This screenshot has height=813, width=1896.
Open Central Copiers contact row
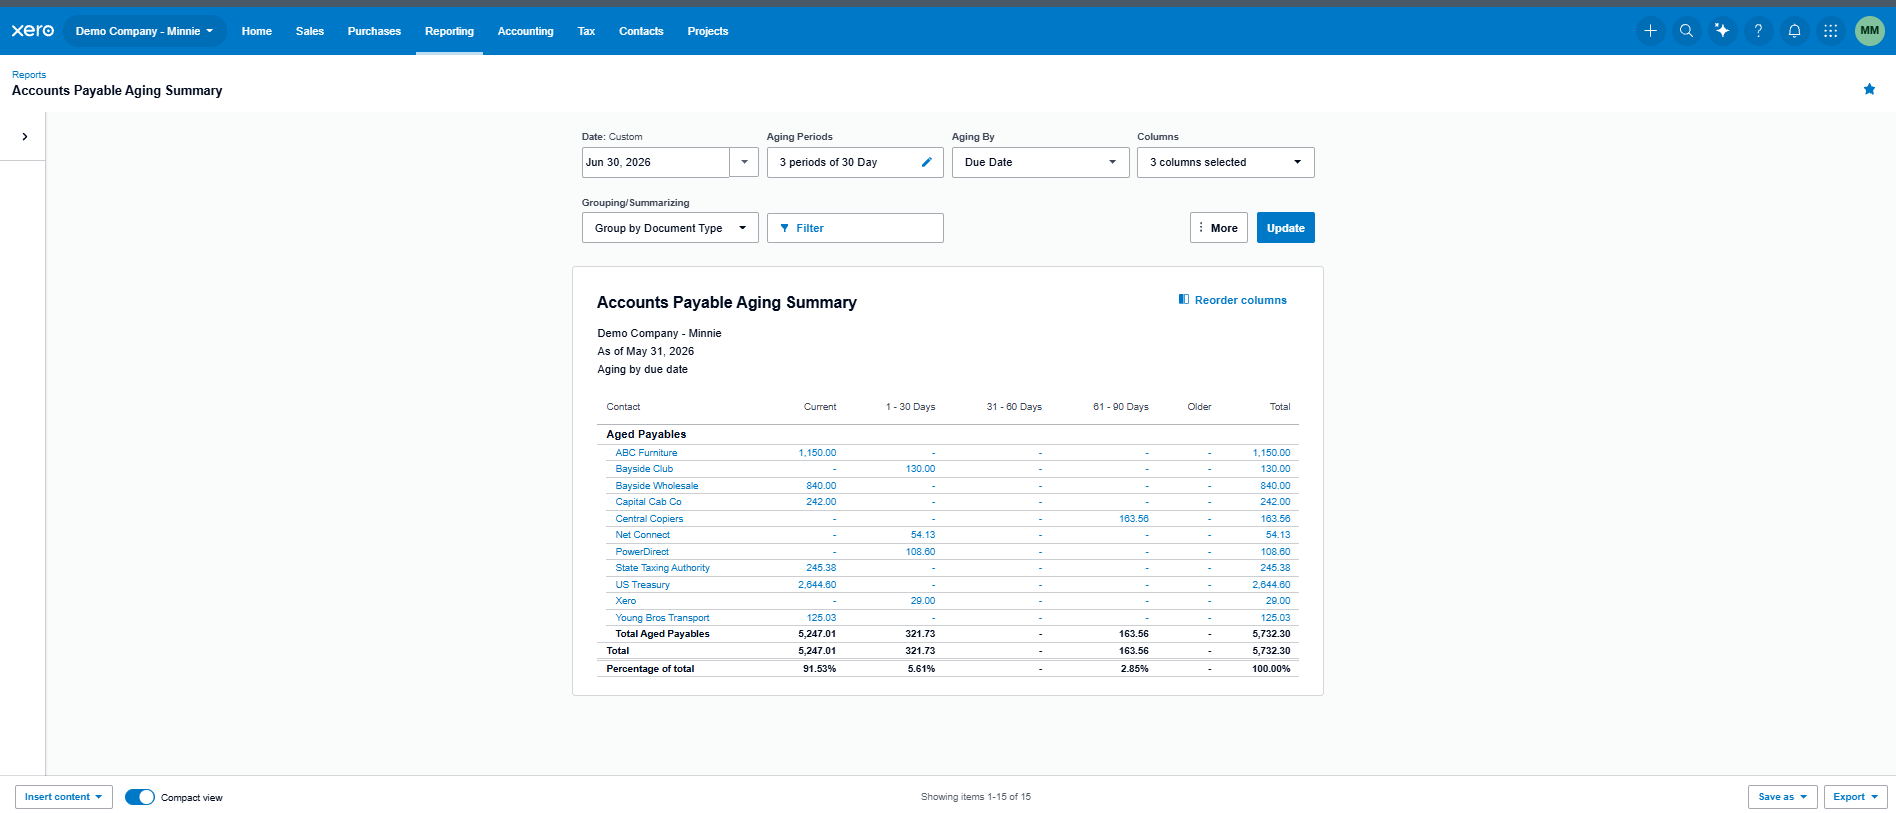point(649,519)
